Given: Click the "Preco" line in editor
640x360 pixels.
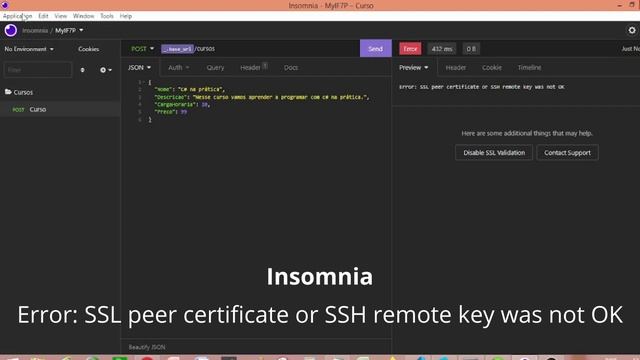Looking at the screenshot, I should 171,112.
